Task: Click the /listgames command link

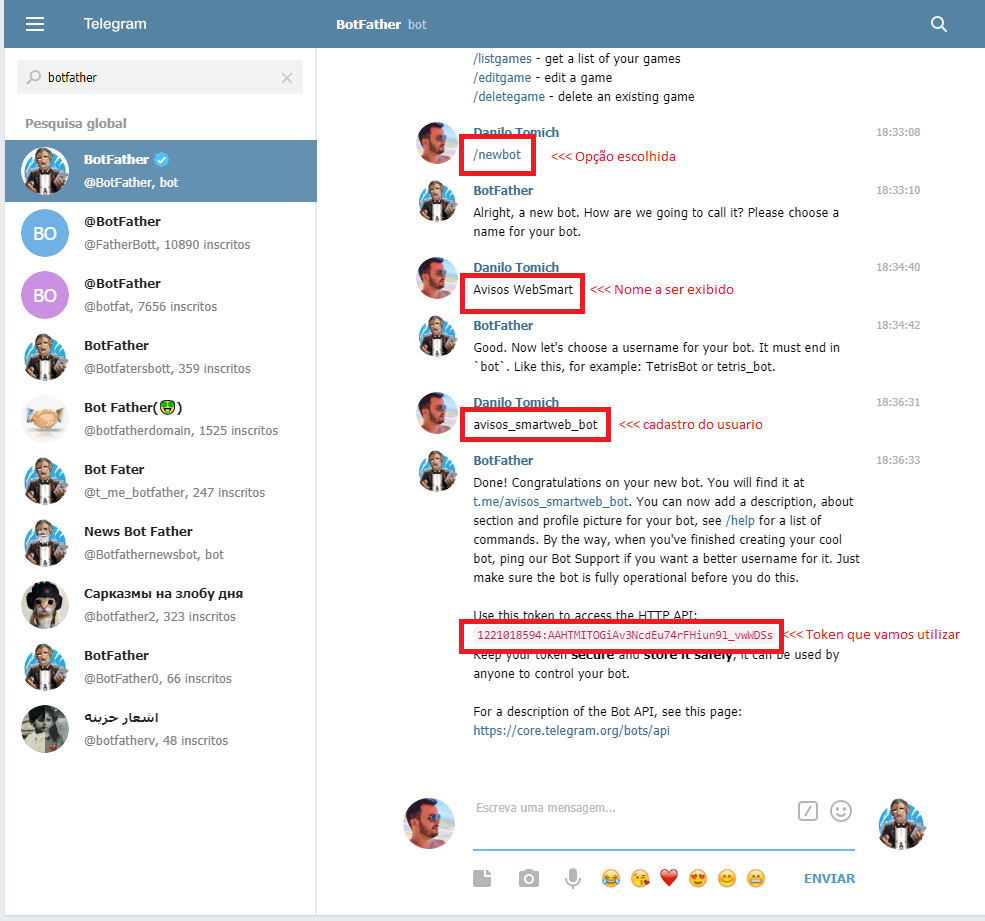Action: (x=502, y=58)
